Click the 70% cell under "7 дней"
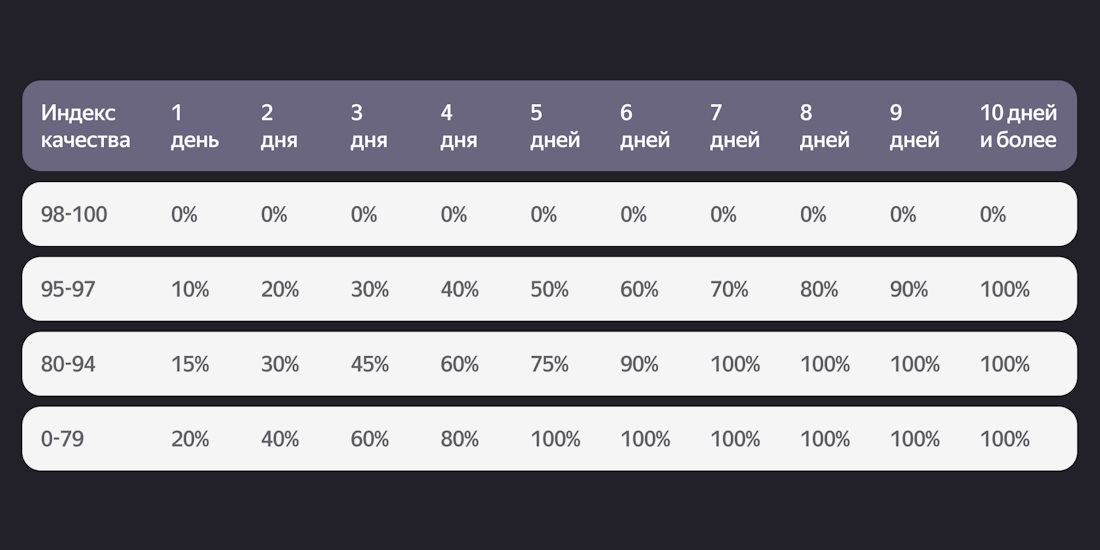1100x550 pixels. tap(729, 289)
